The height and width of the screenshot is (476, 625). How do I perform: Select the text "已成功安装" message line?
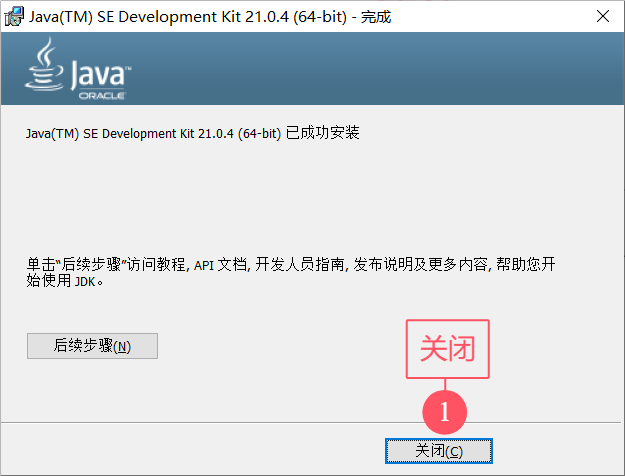tap(193, 133)
